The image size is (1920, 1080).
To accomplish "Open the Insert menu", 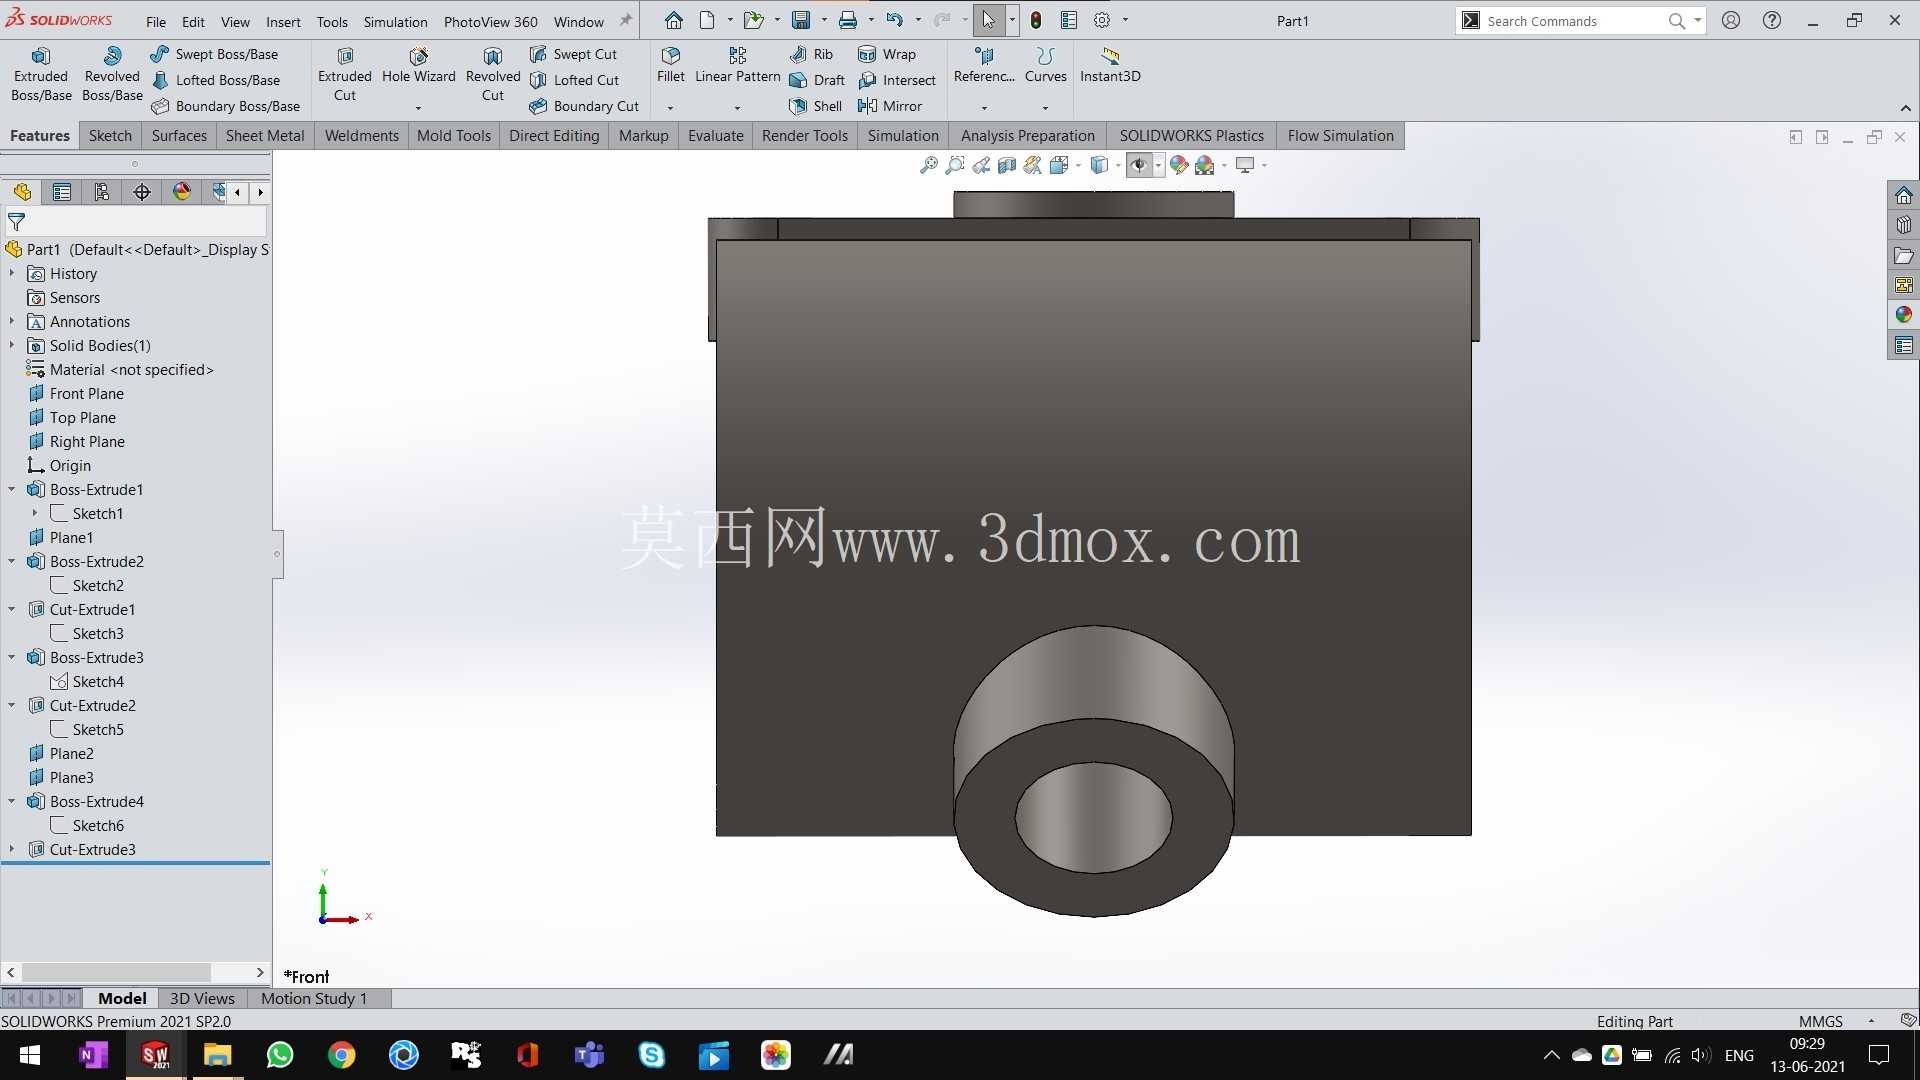I will pos(283,21).
